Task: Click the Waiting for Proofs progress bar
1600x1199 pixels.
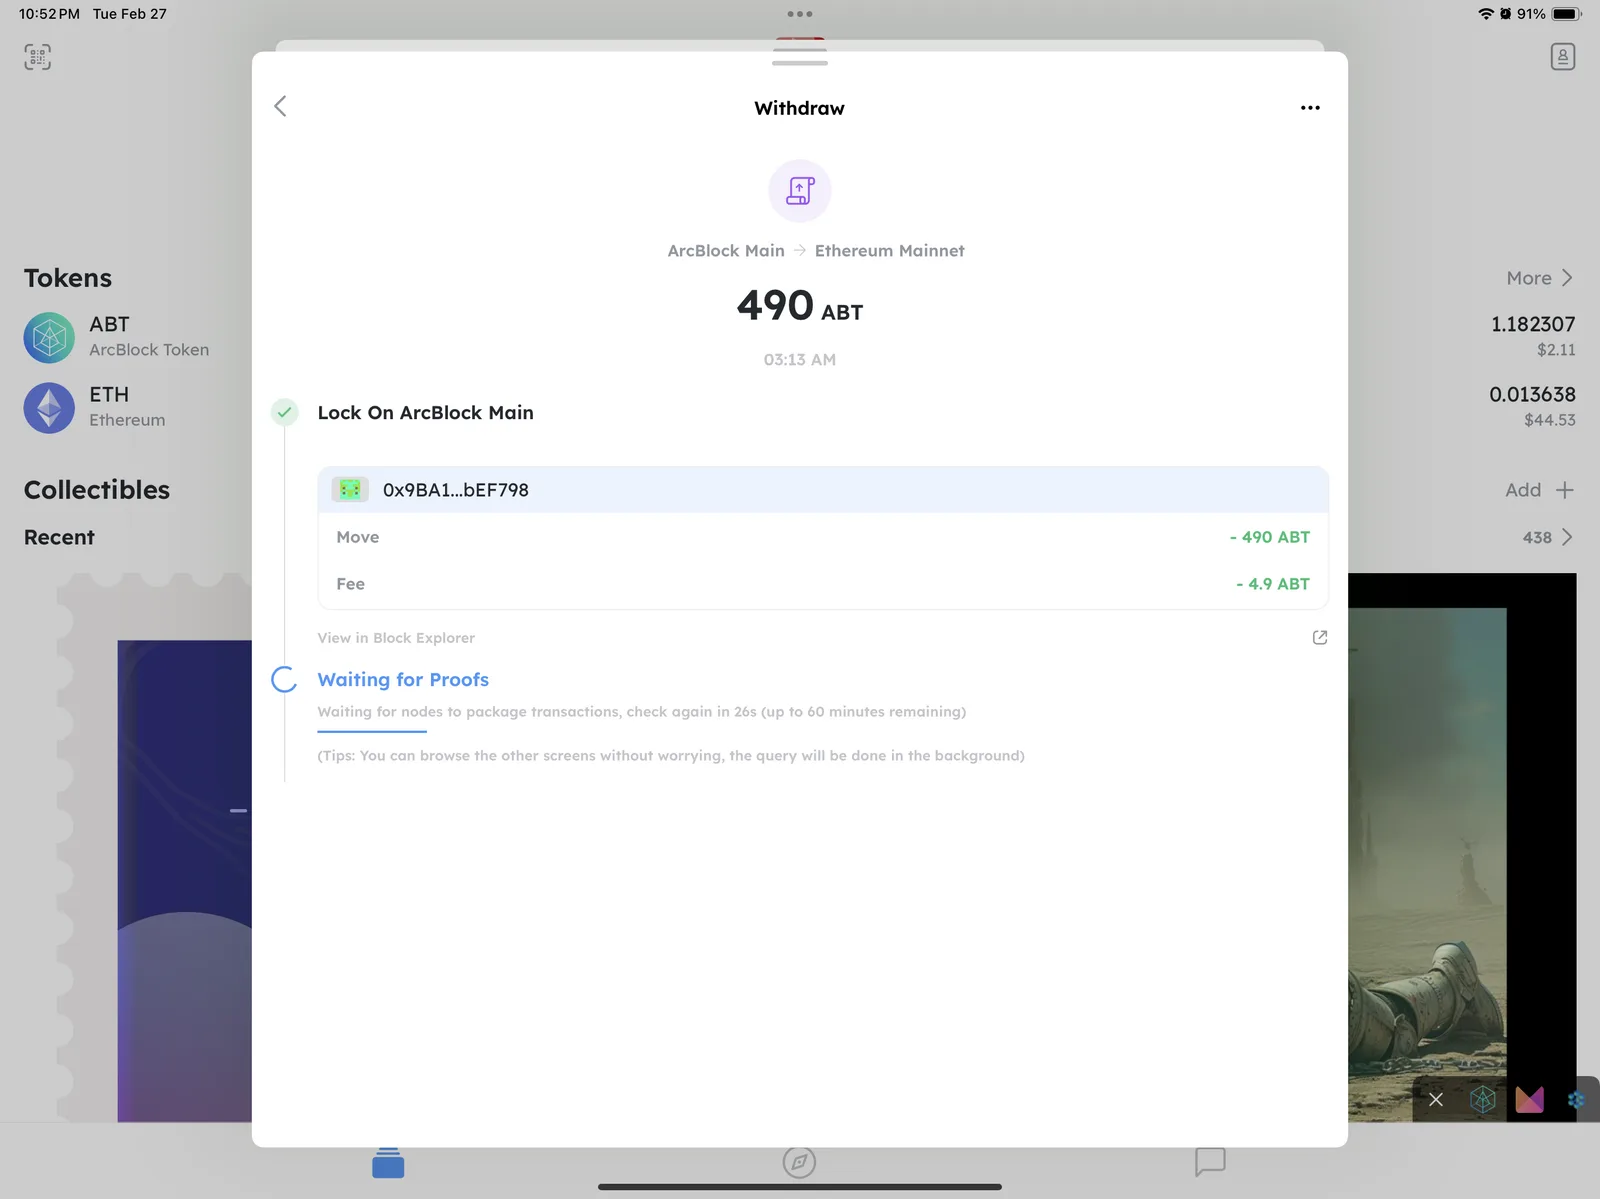Action: tap(372, 731)
